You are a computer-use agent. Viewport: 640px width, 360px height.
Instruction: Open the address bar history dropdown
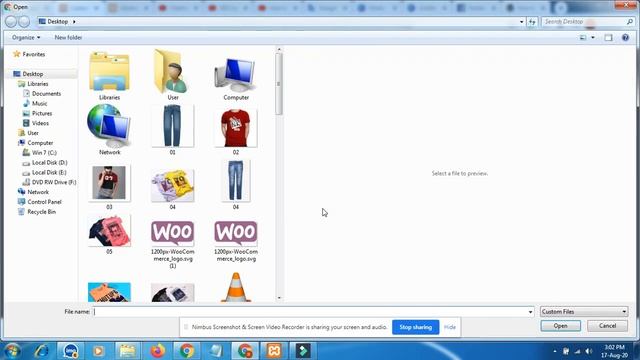point(521,22)
